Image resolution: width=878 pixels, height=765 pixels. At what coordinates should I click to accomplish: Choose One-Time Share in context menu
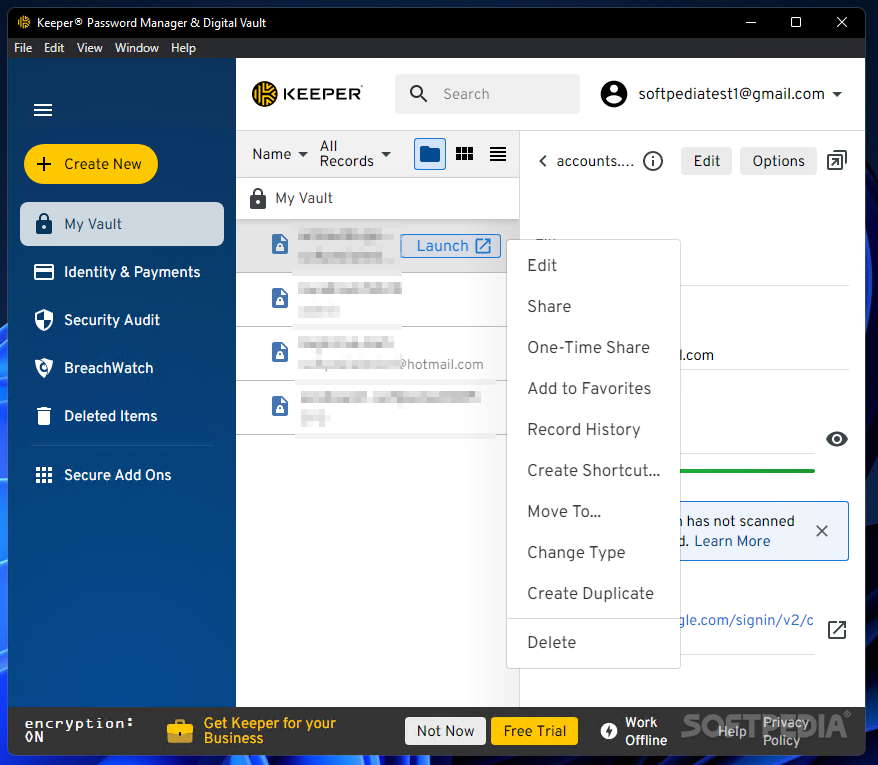click(594, 347)
